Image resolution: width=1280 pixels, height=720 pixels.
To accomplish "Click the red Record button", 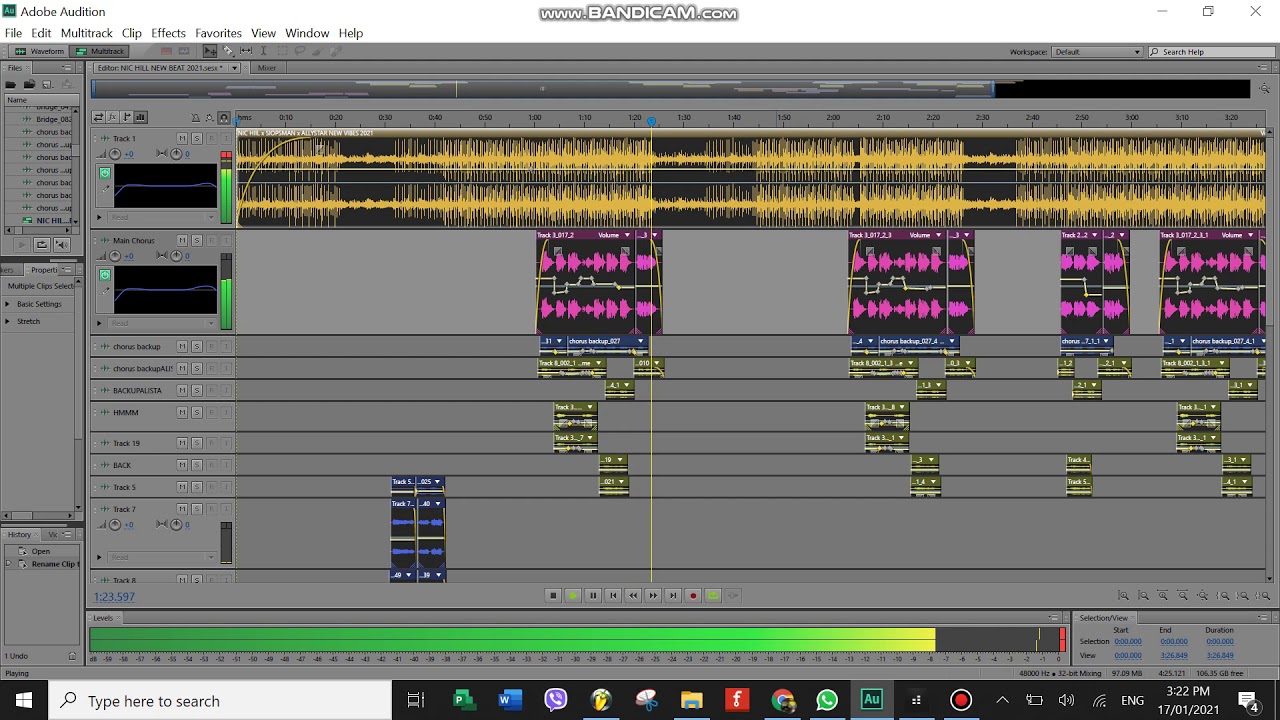I will coord(693,595).
